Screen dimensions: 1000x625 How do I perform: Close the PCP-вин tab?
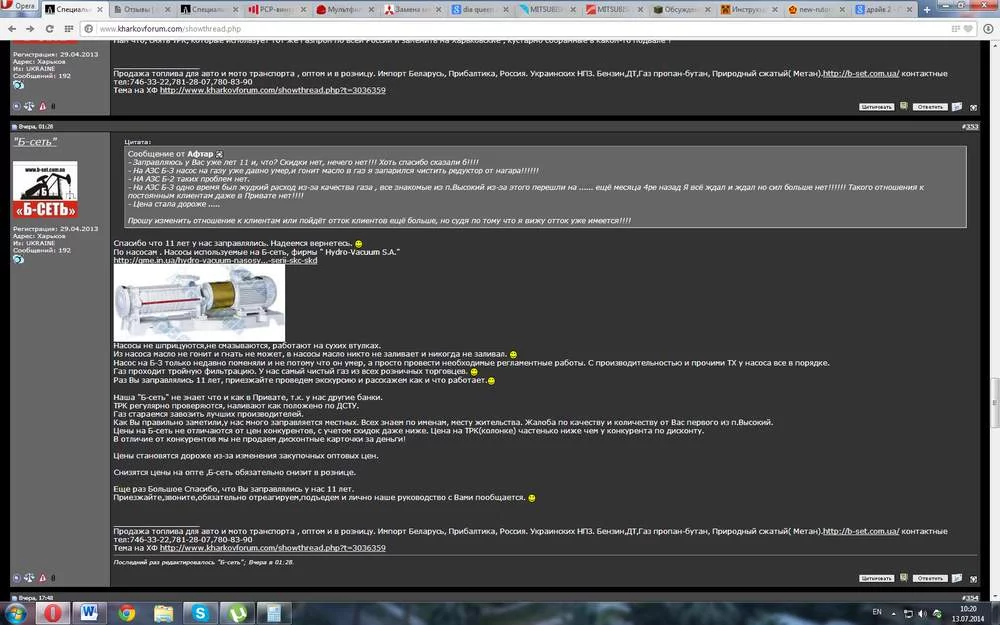point(303,10)
